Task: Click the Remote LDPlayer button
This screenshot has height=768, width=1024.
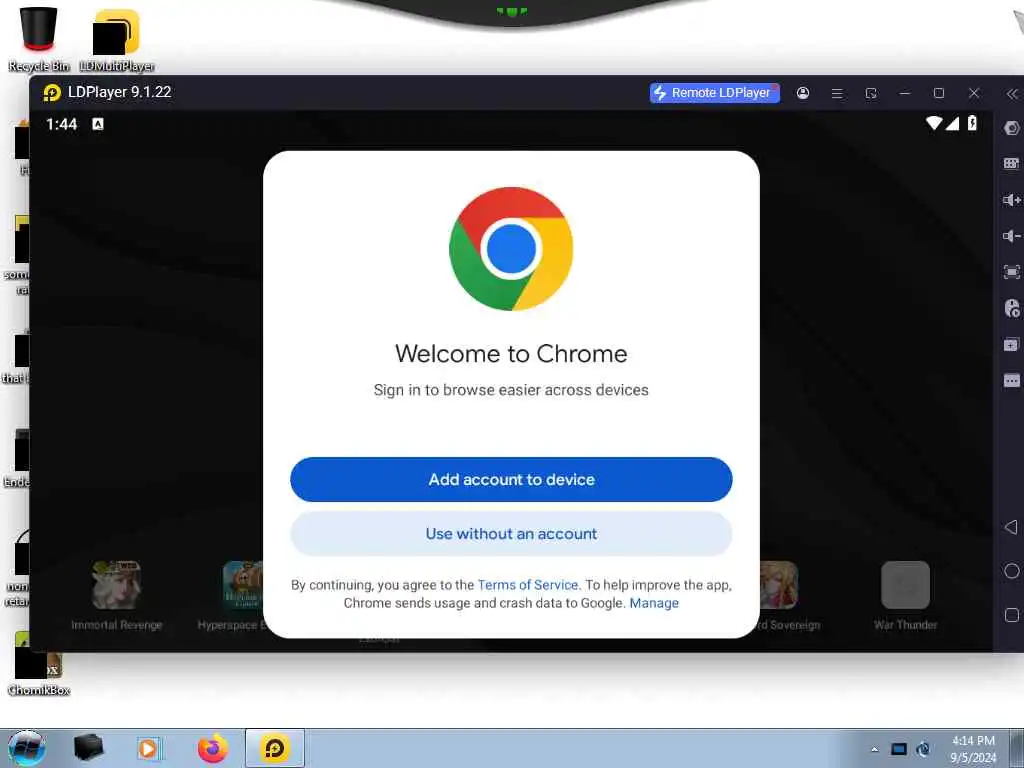Action: (x=714, y=93)
